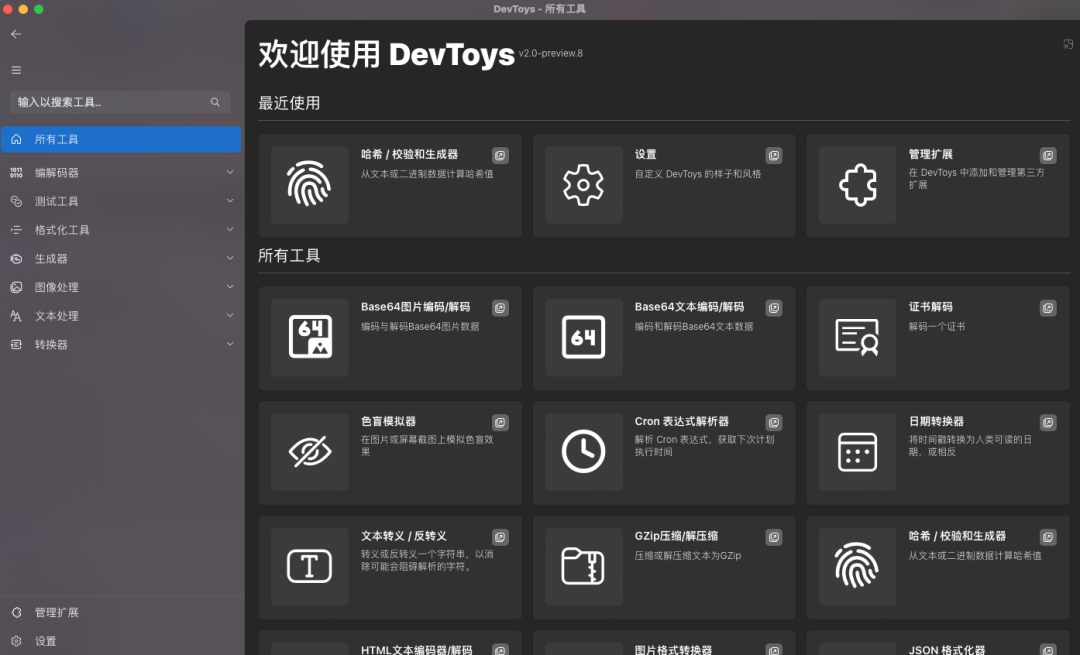Open the Base64图片编码/解码 title

[415, 306]
